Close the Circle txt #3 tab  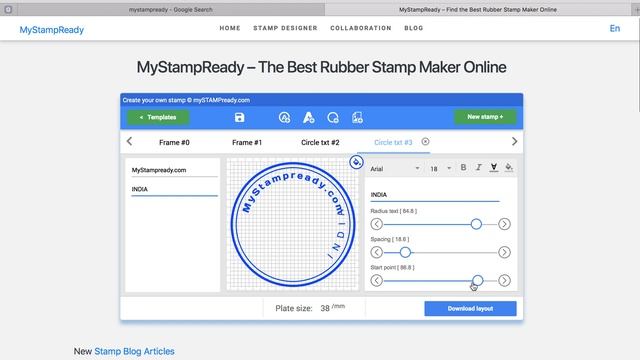click(425, 142)
